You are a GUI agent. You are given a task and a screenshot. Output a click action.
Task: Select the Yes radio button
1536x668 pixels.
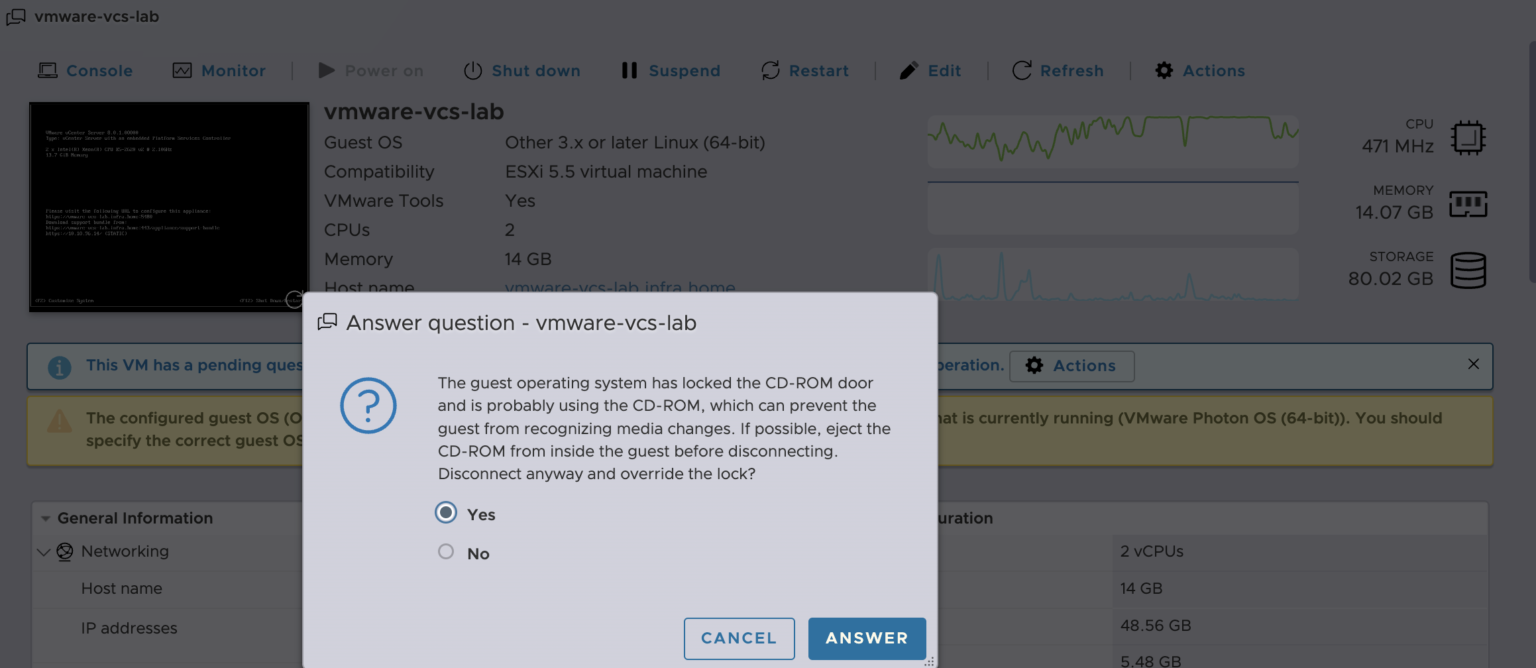tap(445, 512)
